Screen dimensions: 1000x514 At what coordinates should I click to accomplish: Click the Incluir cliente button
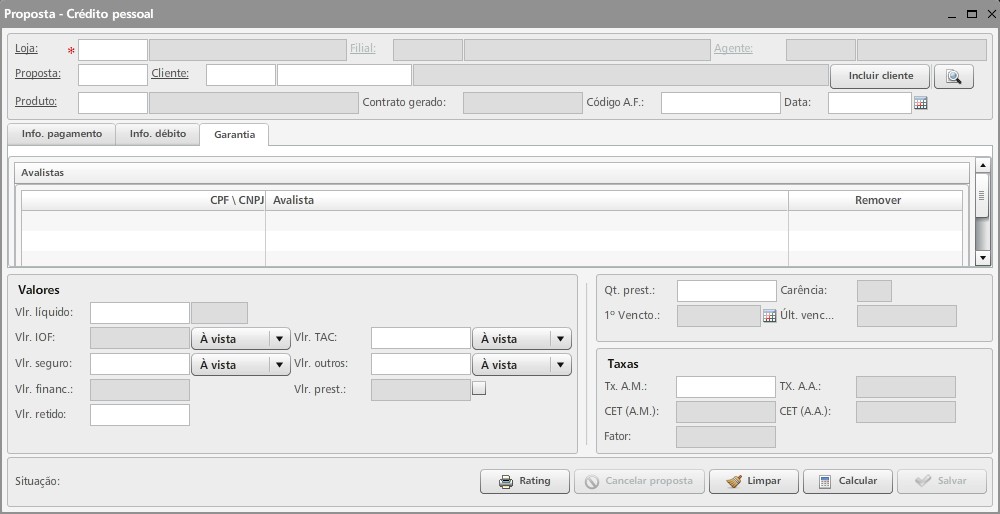[880, 76]
